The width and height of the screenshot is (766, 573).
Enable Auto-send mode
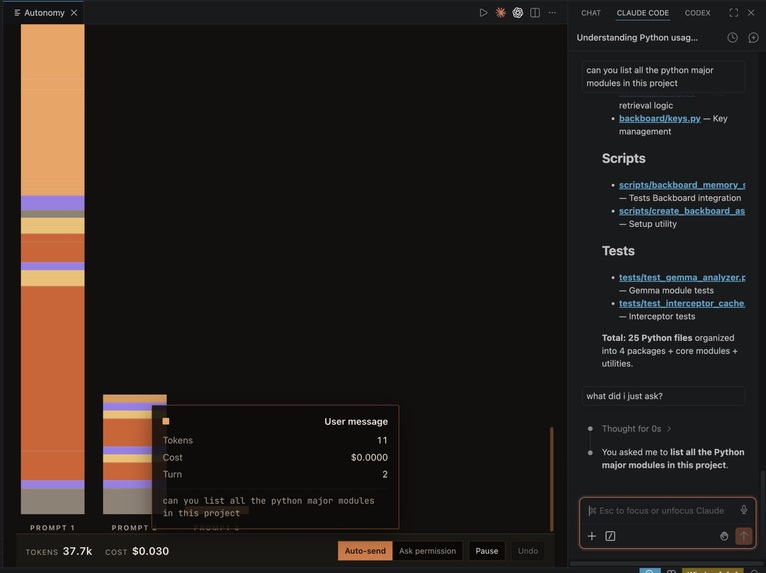tap(365, 551)
